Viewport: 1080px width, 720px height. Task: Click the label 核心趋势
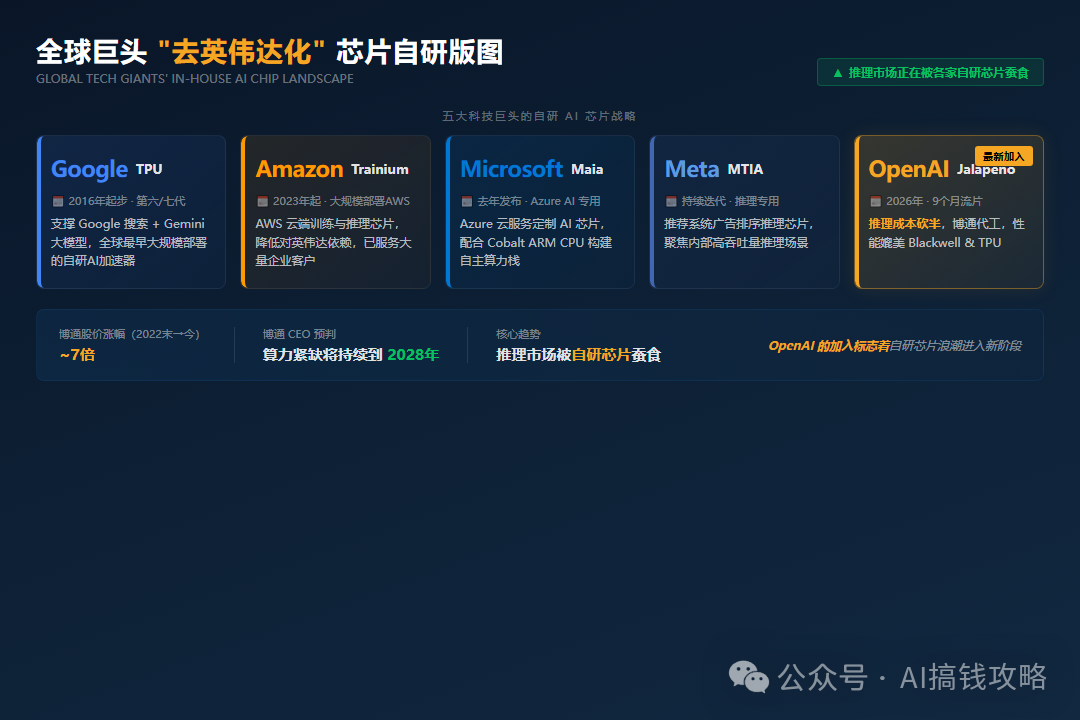[518, 334]
